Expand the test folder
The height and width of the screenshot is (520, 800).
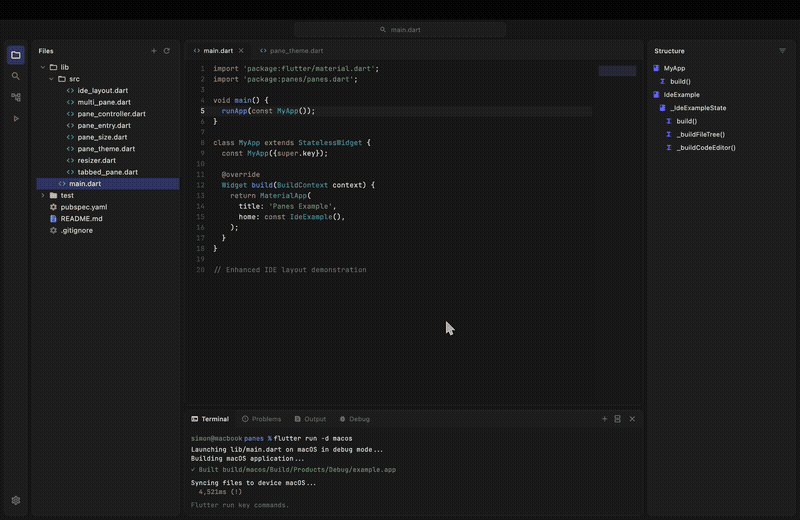click(43, 195)
